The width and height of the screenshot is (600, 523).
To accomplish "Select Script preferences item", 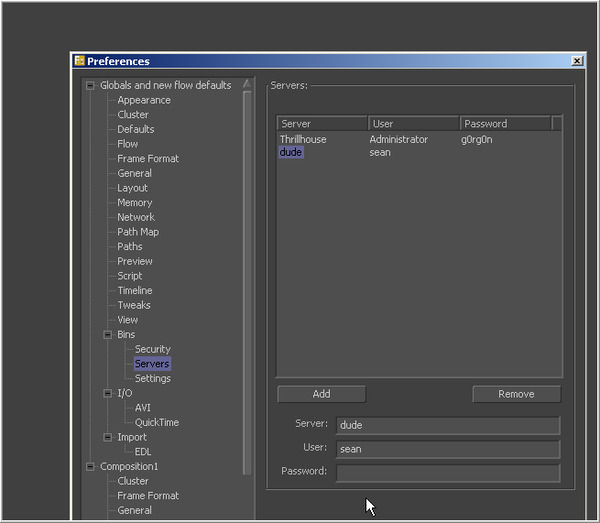I will coord(130,276).
